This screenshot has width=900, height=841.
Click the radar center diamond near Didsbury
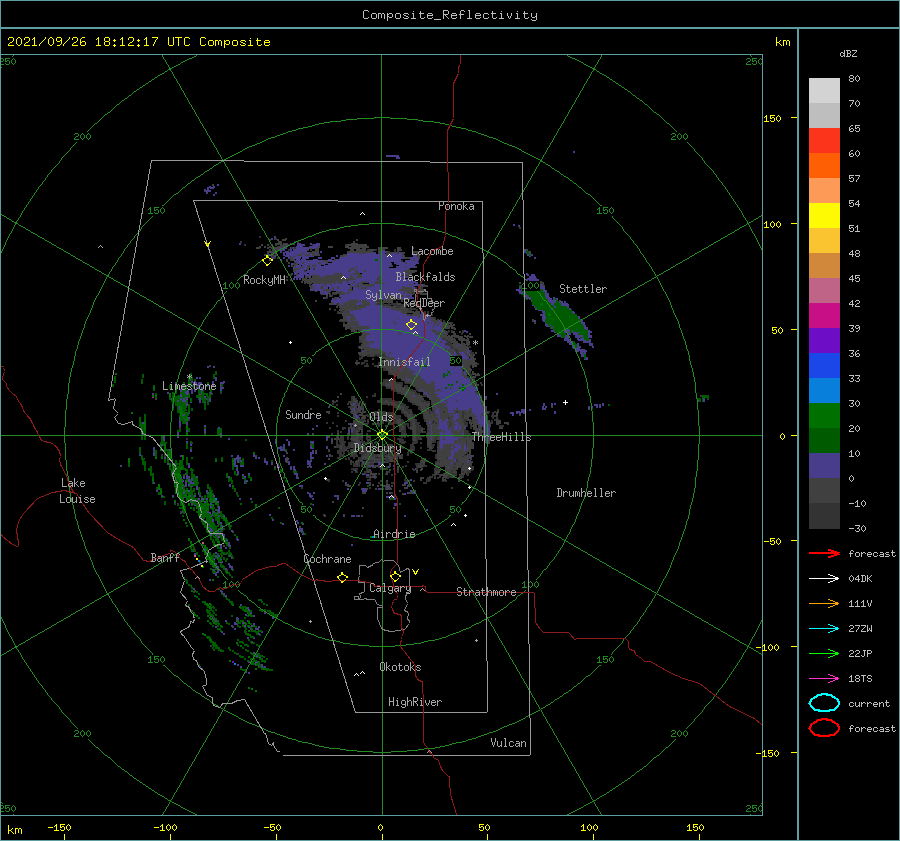click(x=382, y=435)
